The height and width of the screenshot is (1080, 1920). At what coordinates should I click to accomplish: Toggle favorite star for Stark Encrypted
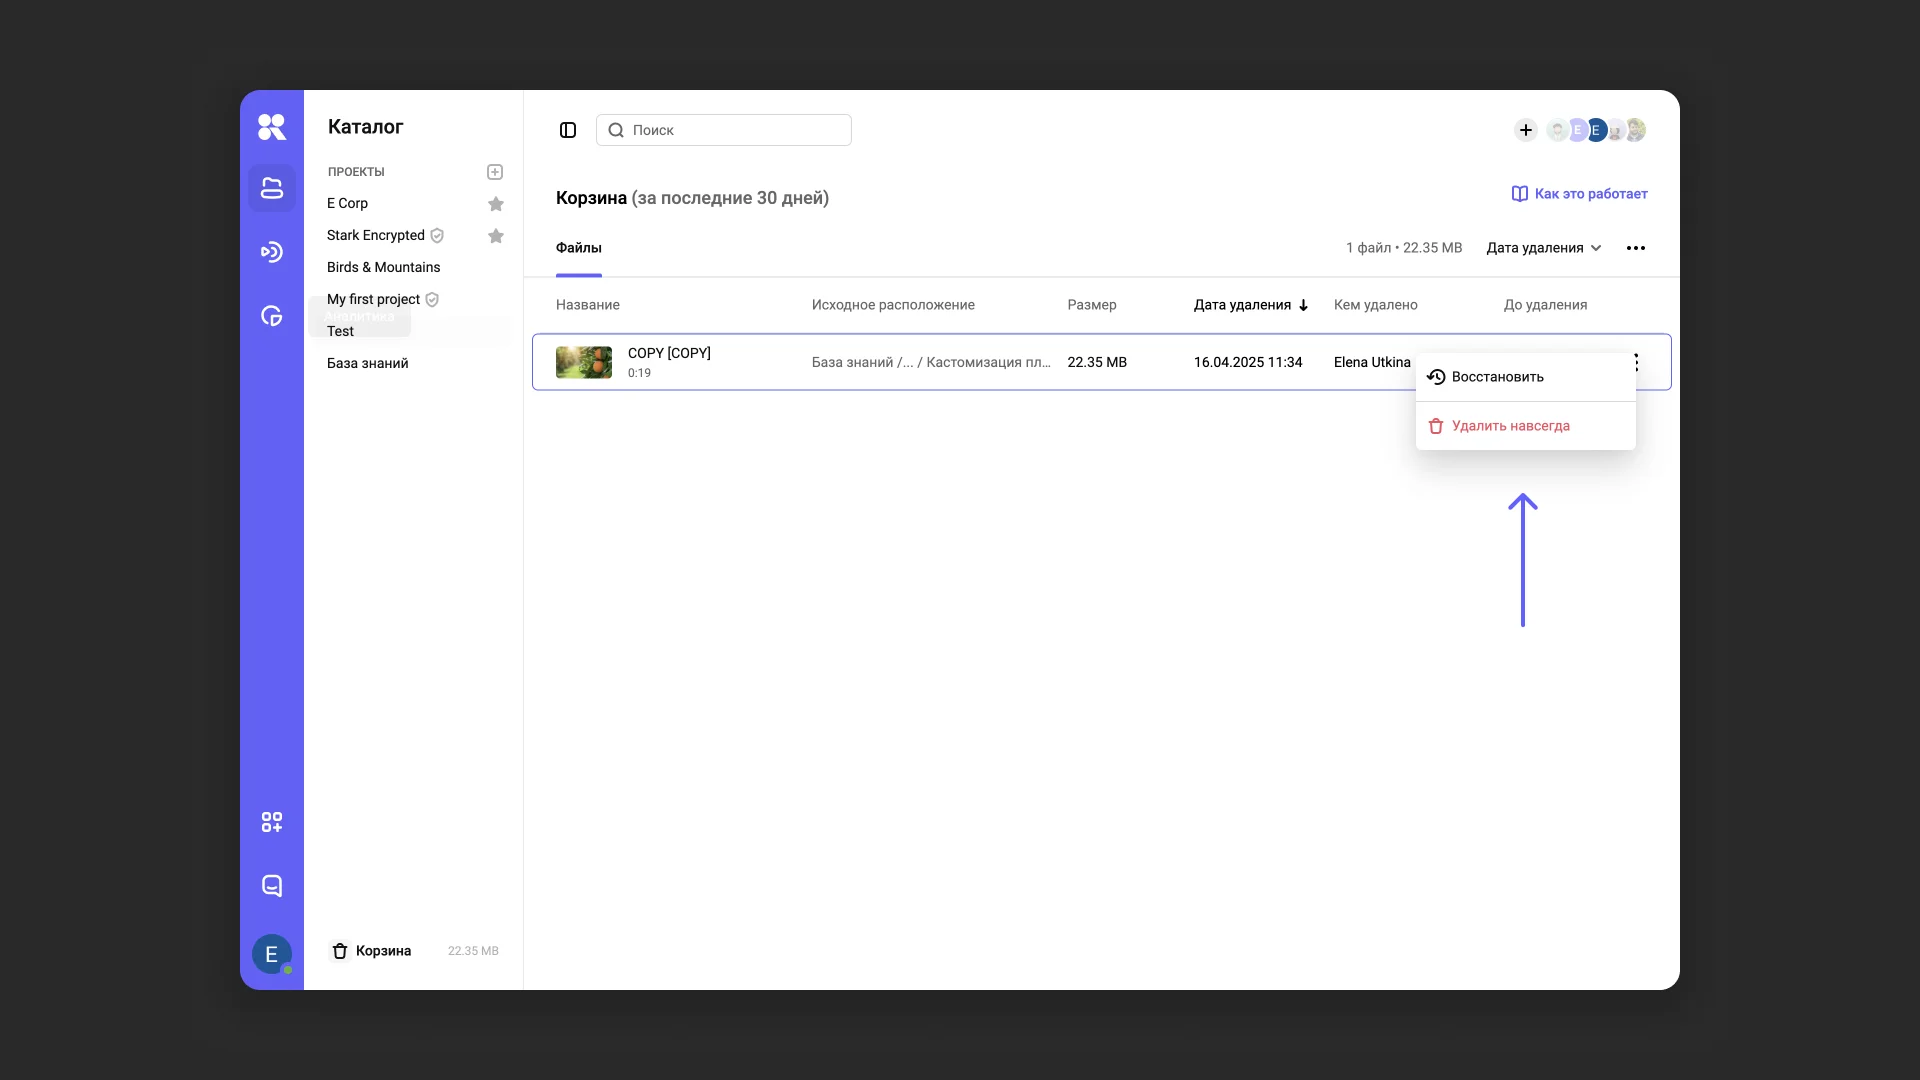[495, 236]
